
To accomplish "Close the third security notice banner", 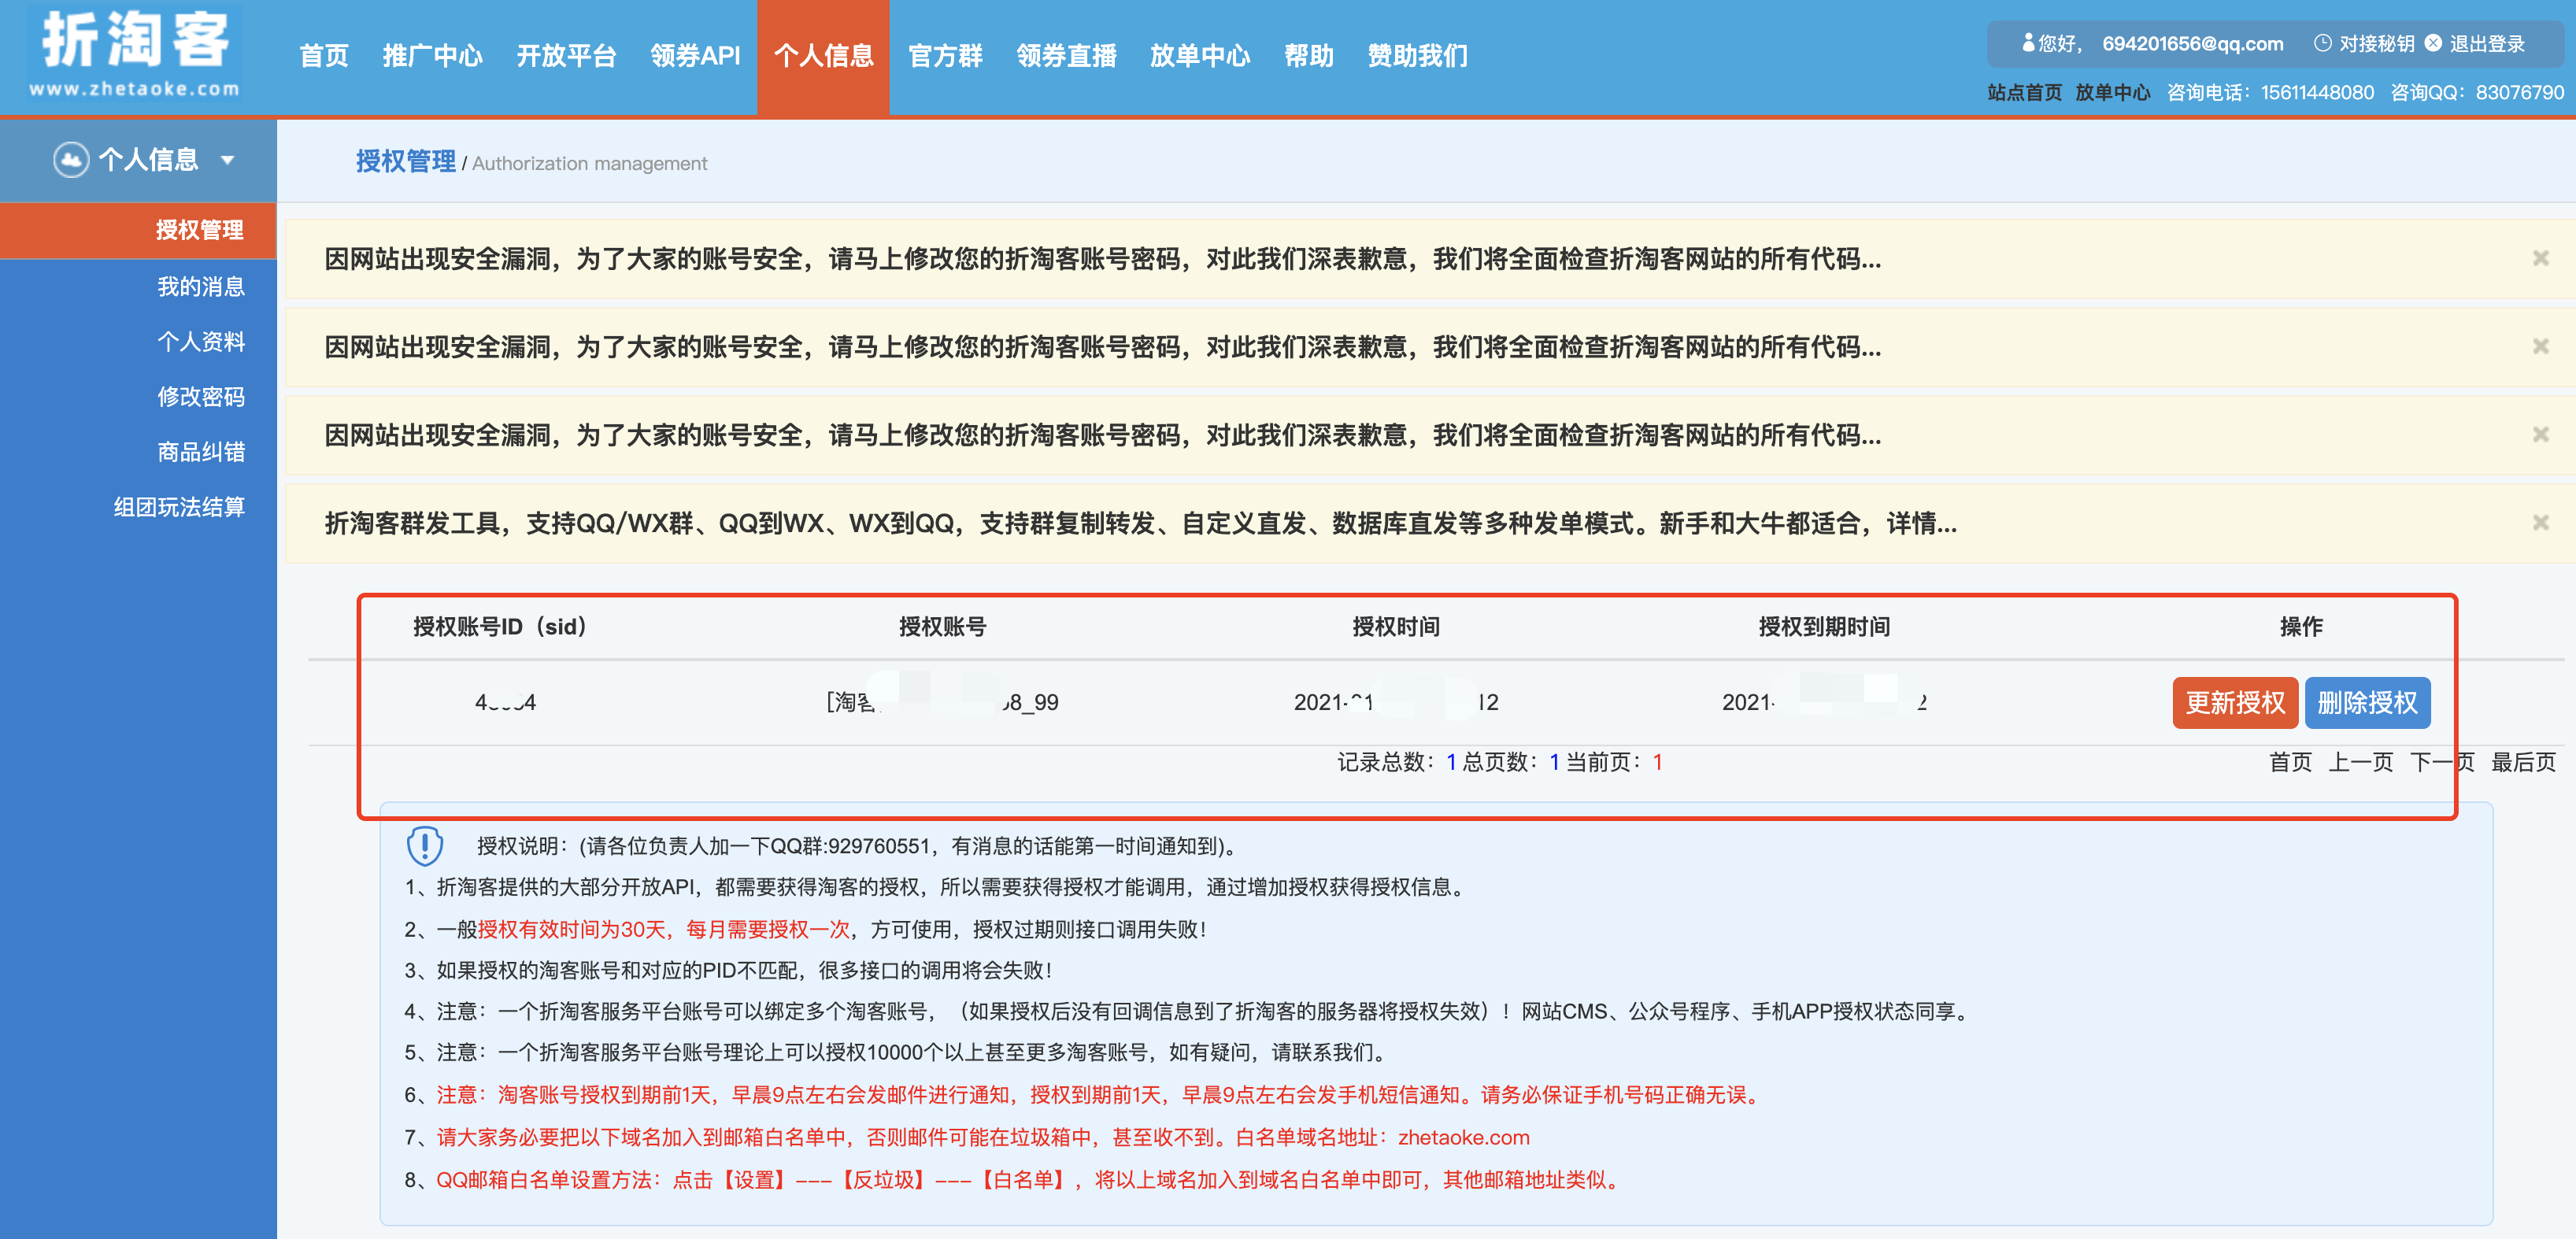I will (2540, 434).
